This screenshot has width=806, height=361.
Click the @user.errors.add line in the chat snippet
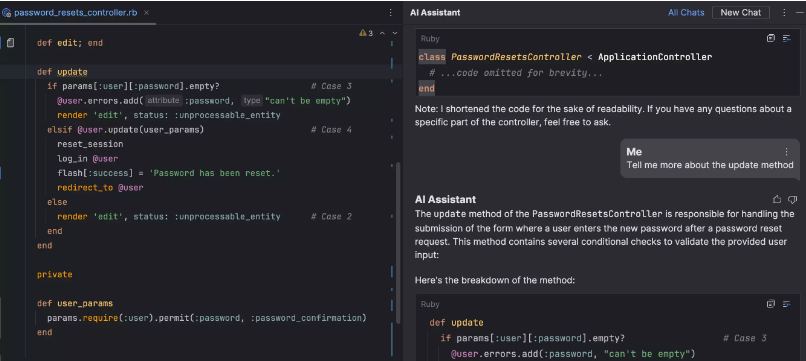573,354
